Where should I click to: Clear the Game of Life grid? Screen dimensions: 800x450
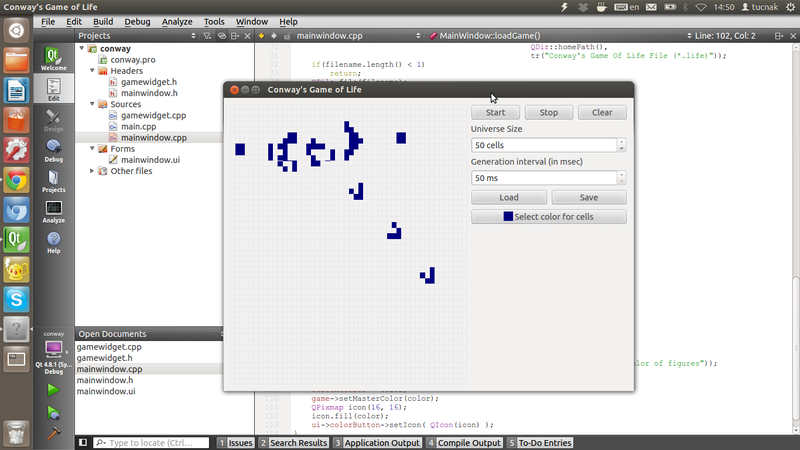[x=602, y=112]
